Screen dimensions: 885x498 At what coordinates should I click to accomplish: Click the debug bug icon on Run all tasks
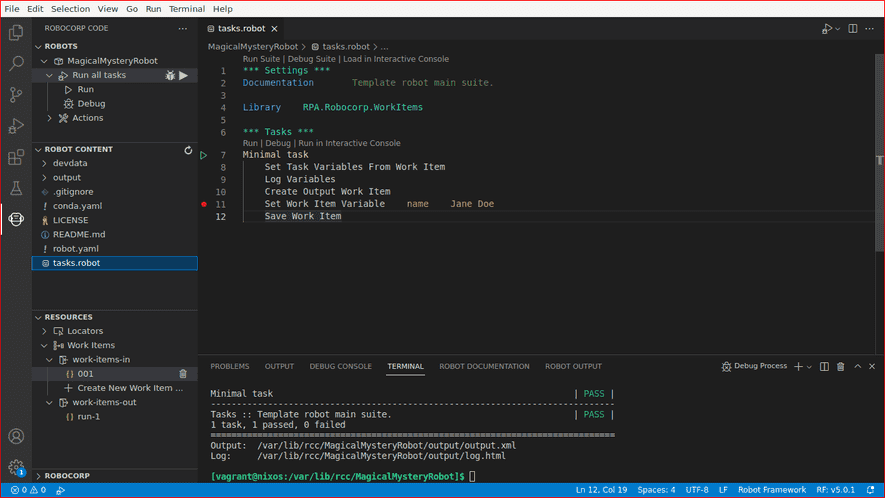(x=170, y=75)
